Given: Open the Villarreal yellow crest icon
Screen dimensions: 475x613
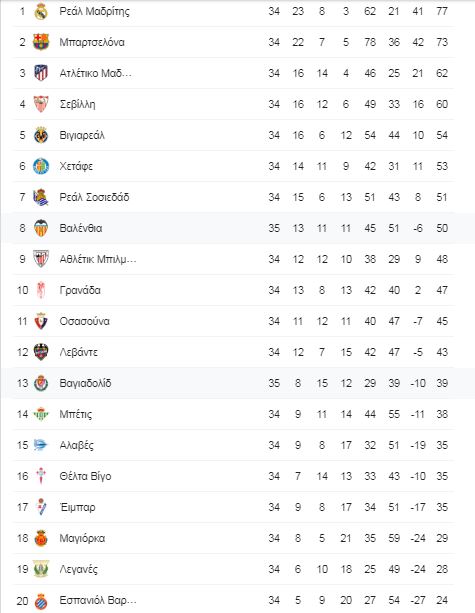Looking at the screenshot, I should click(x=41, y=135).
